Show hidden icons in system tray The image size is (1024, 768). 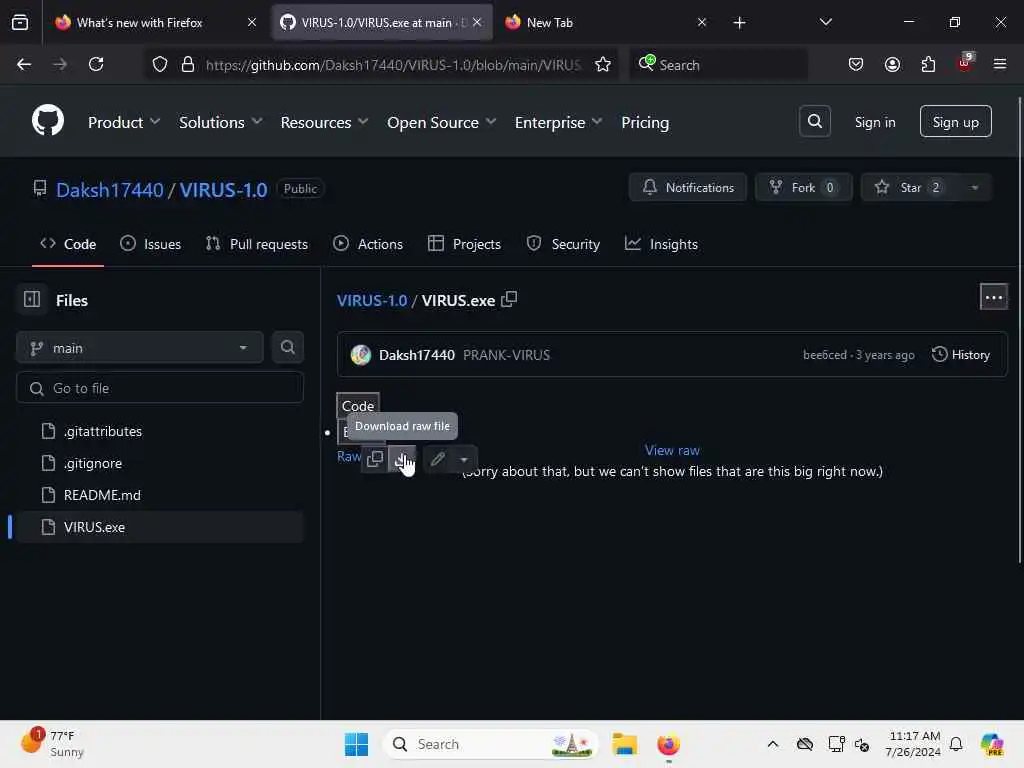773,744
